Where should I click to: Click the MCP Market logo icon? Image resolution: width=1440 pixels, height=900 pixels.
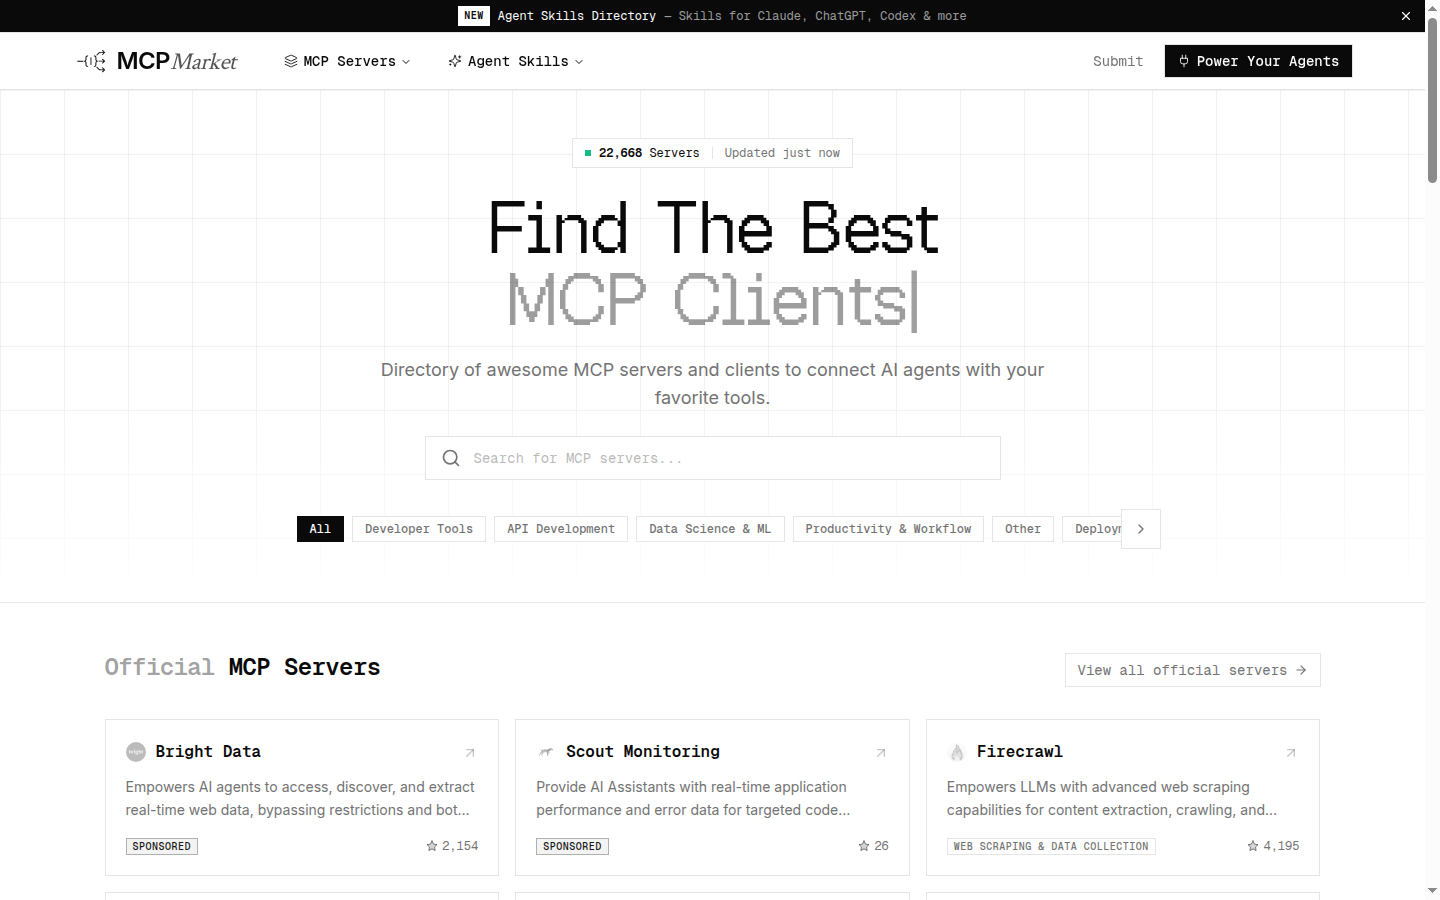click(x=92, y=61)
